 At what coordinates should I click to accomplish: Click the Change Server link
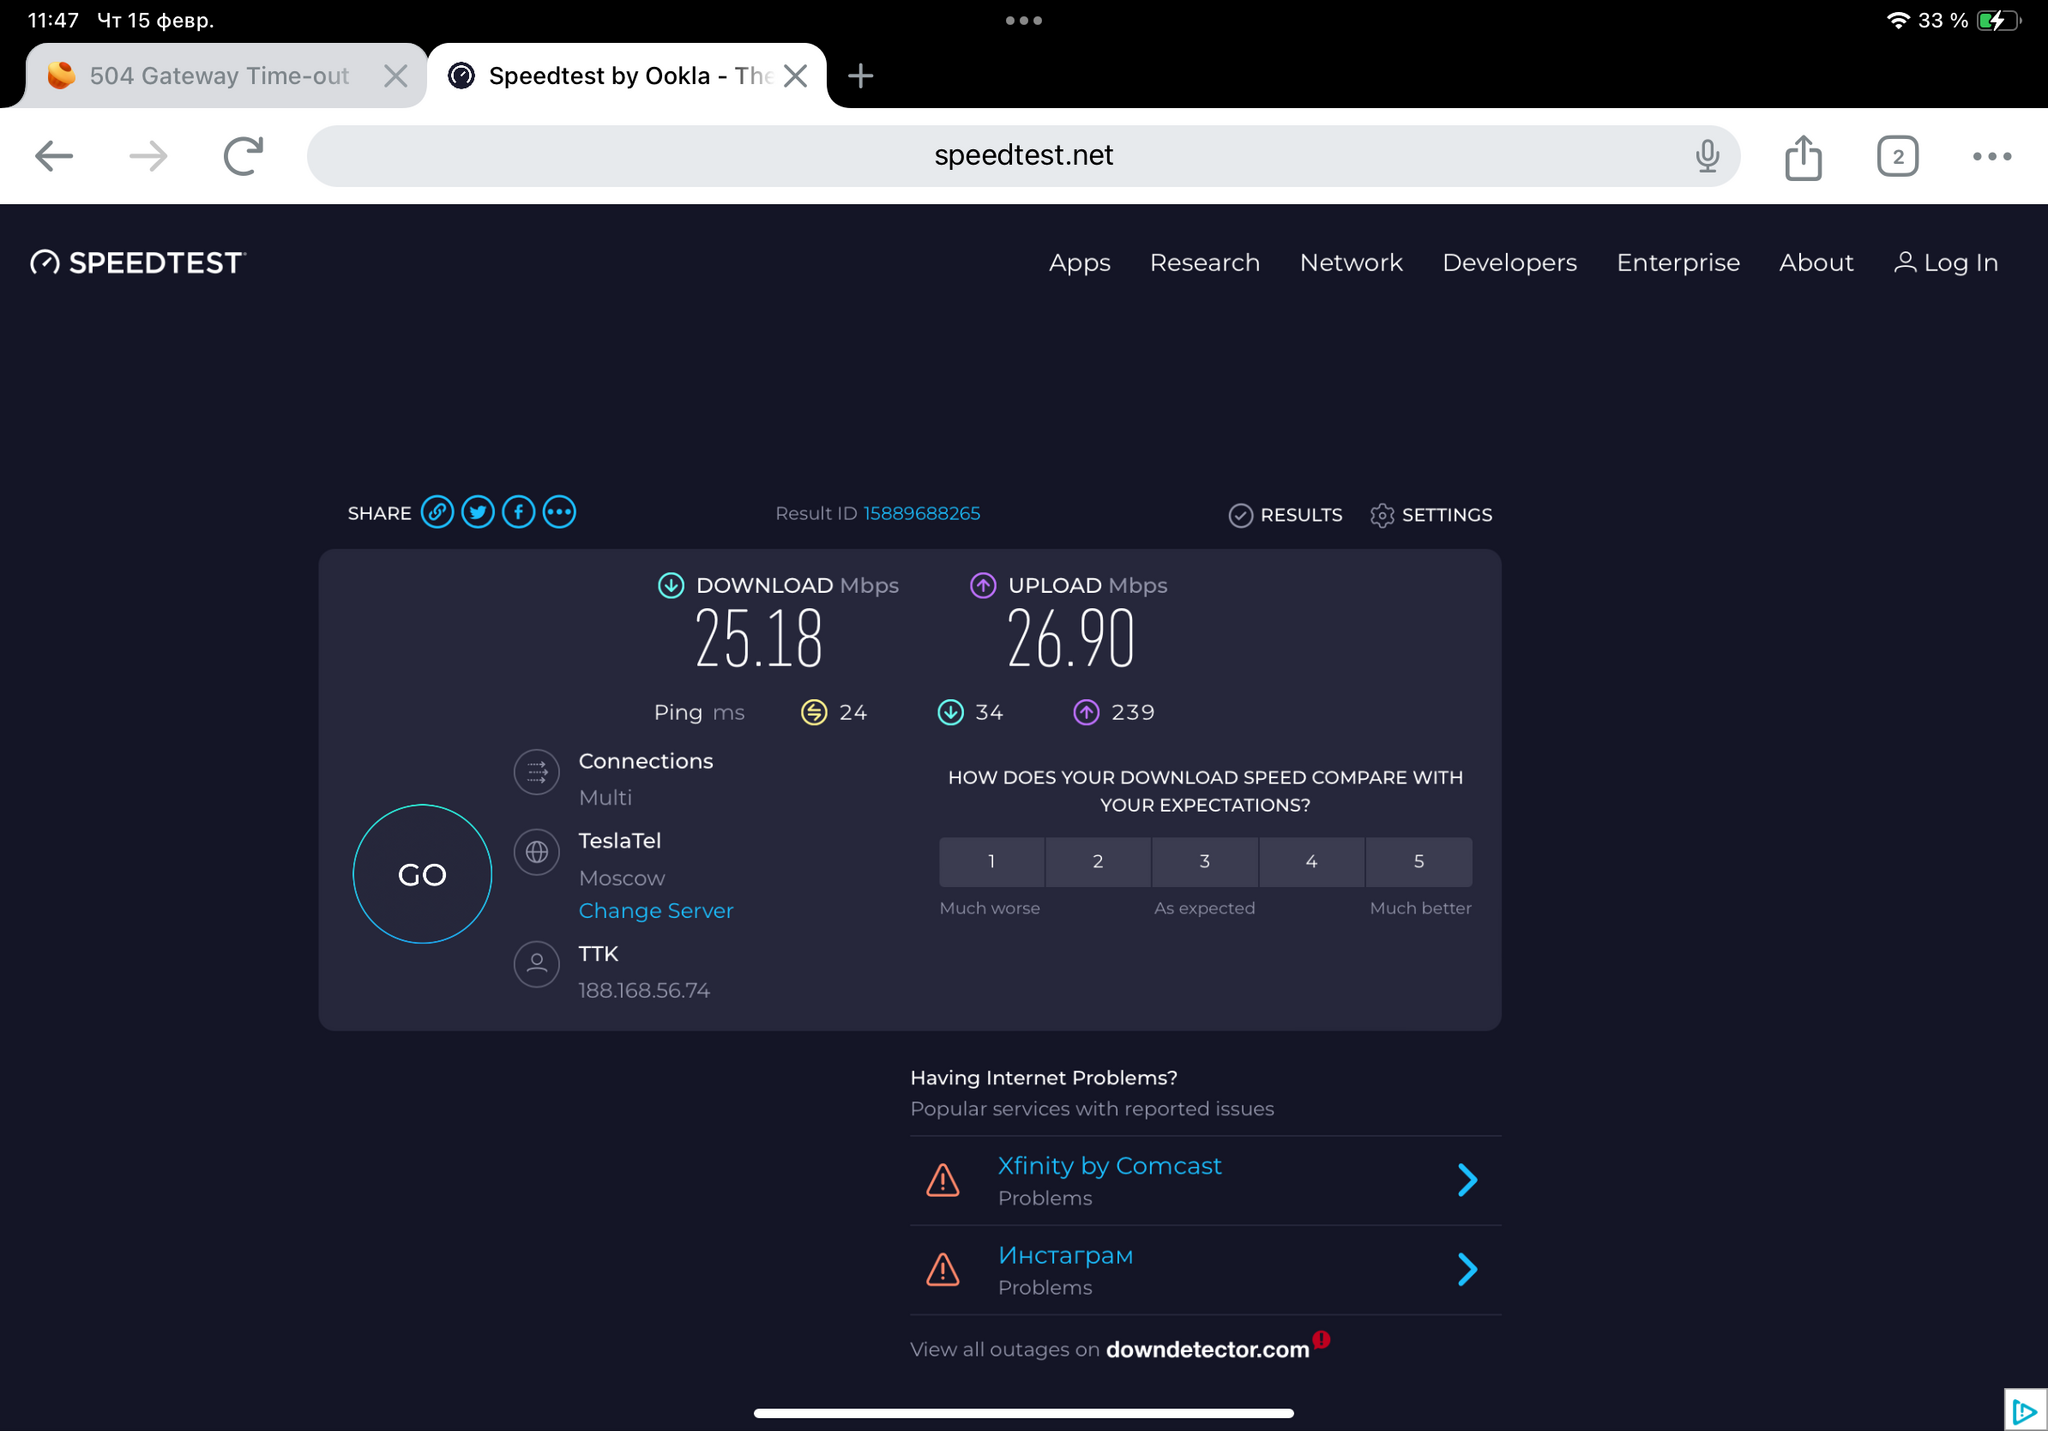tap(656, 910)
